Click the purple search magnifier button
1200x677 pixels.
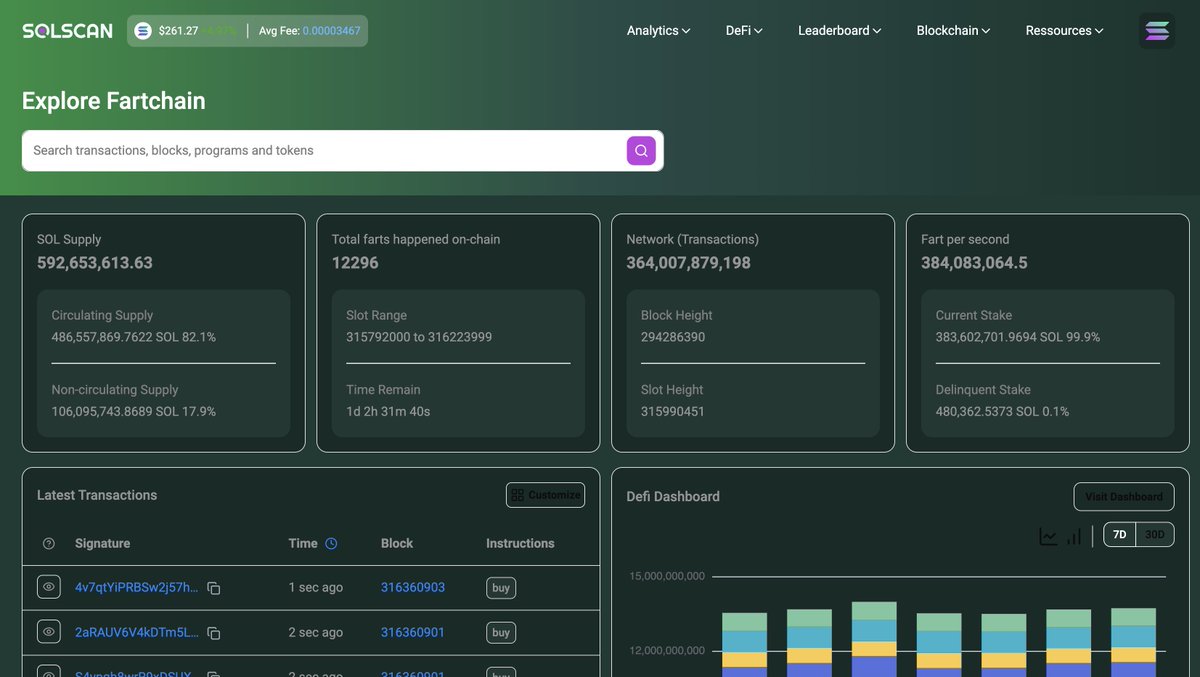pos(641,151)
